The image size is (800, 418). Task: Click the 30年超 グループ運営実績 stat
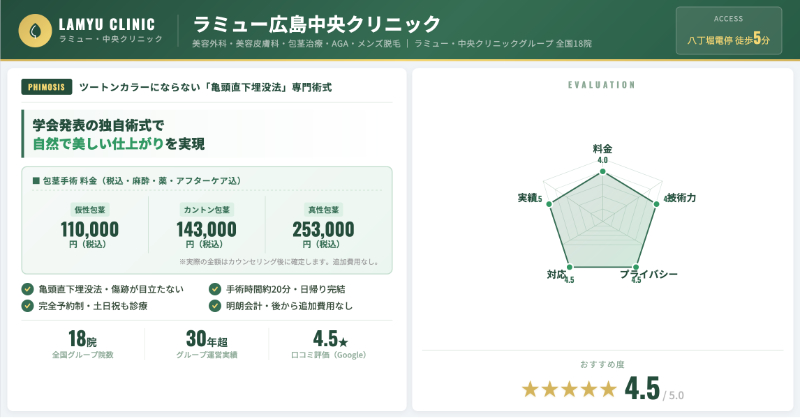tap(207, 343)
